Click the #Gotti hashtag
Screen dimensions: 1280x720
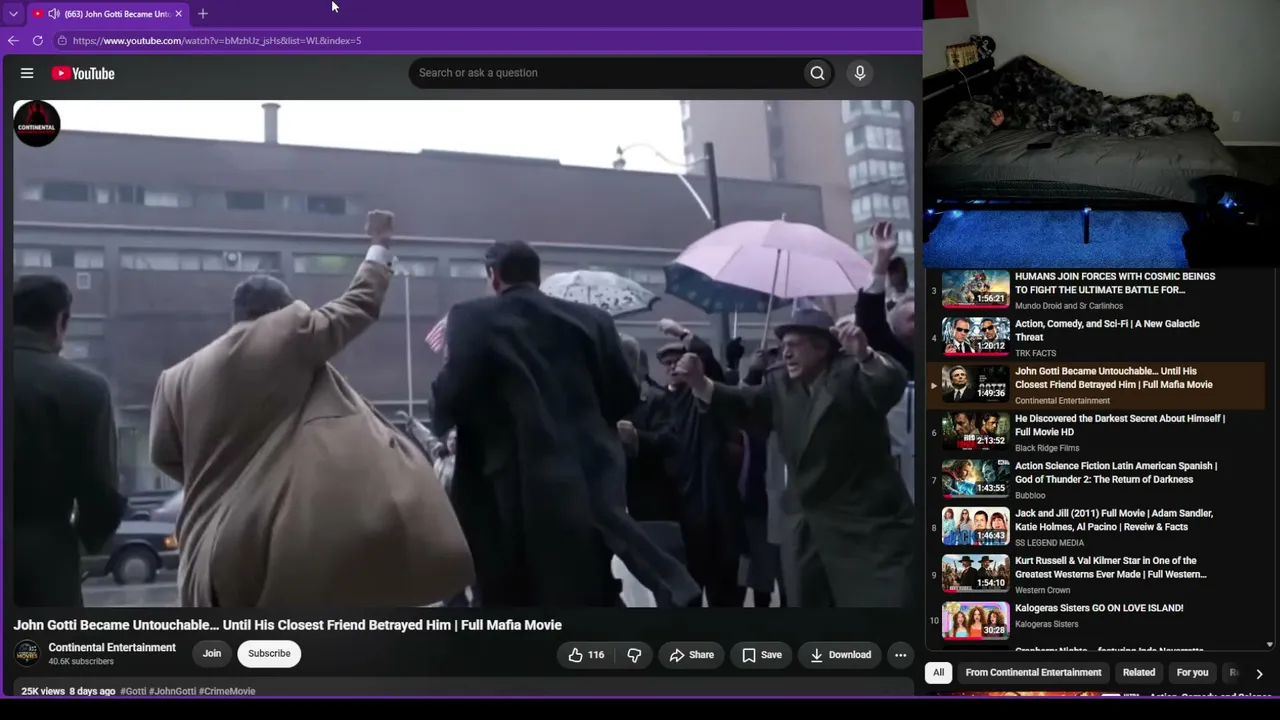point(133,691)
